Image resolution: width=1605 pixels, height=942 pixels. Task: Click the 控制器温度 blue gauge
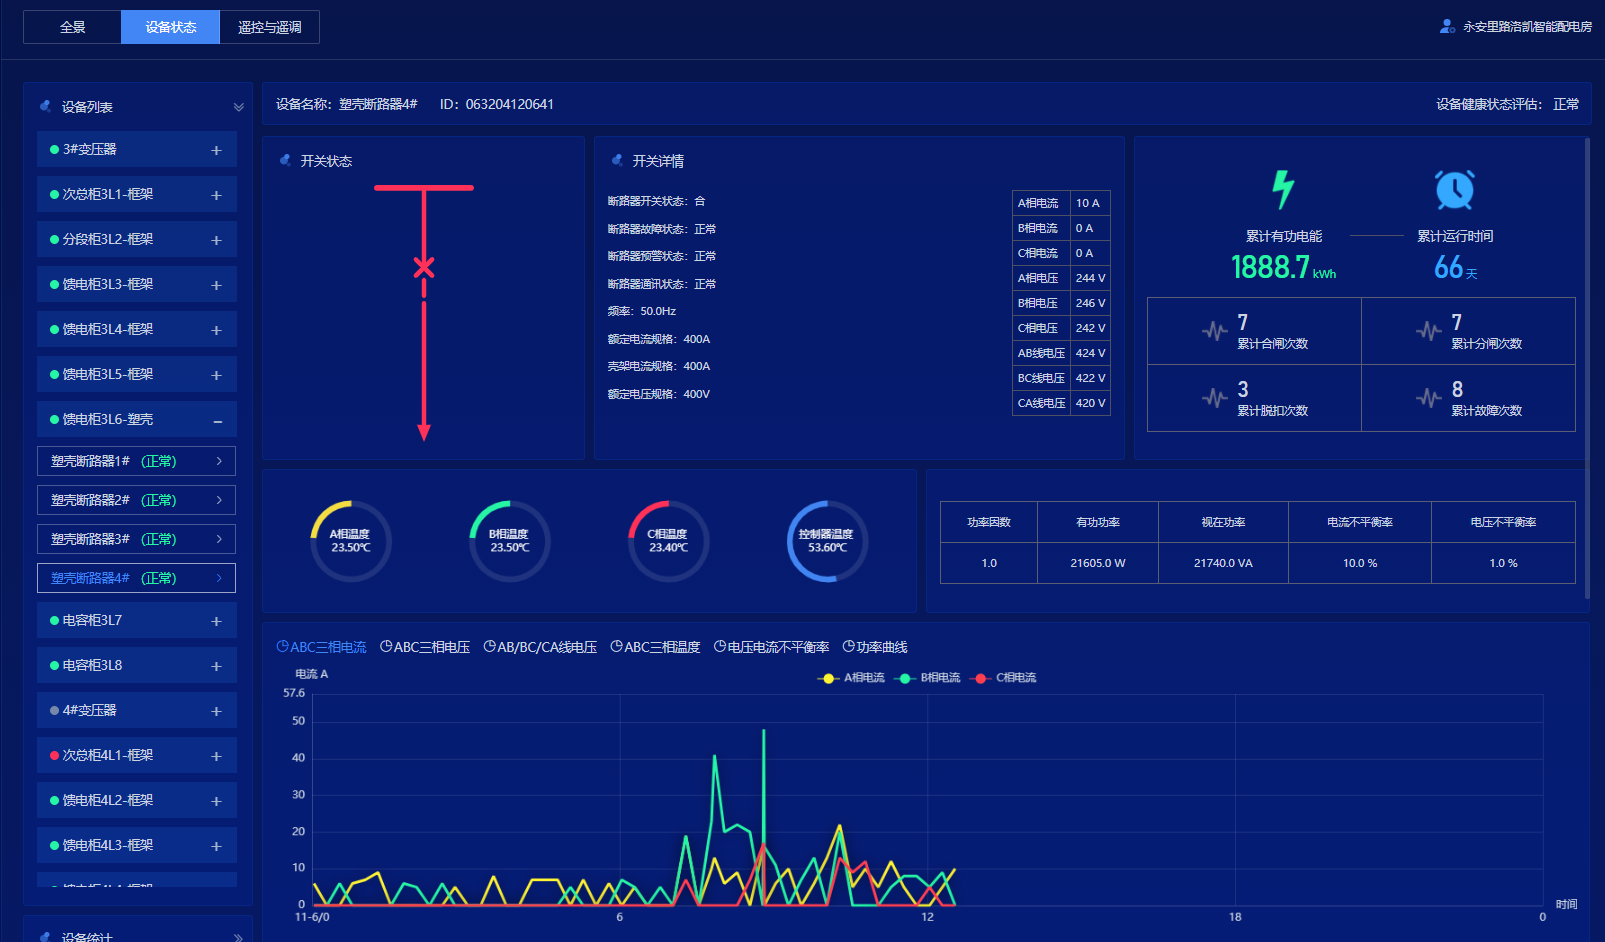(x=828, y=541)
